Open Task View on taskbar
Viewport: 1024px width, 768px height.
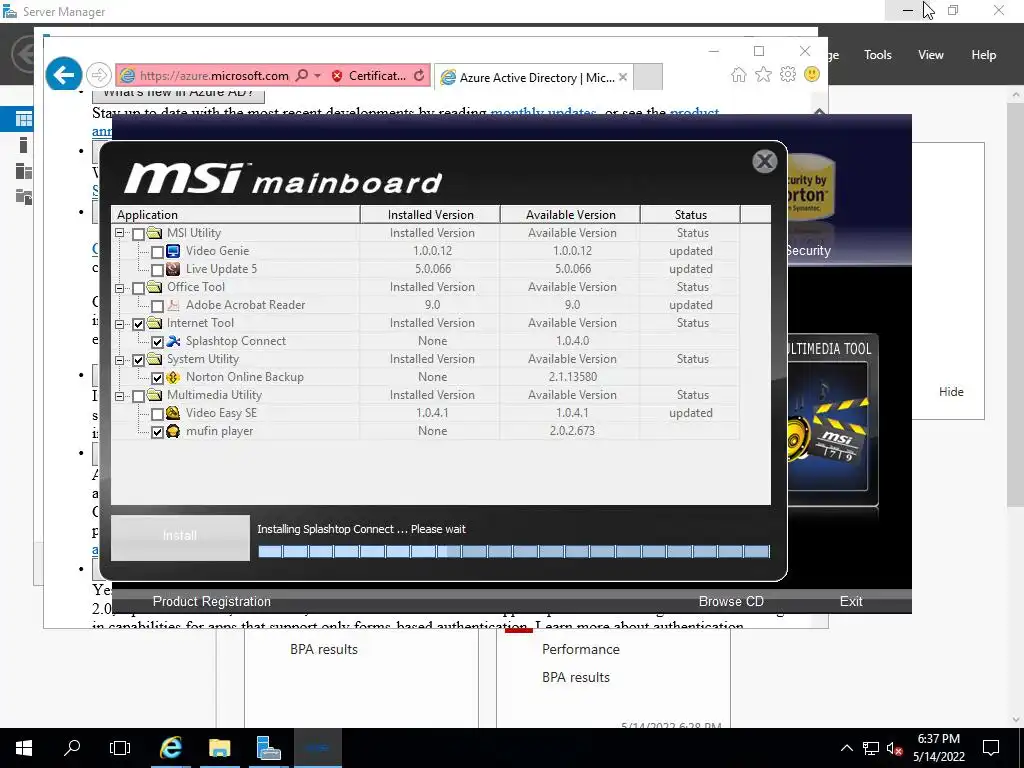point(120,748)
